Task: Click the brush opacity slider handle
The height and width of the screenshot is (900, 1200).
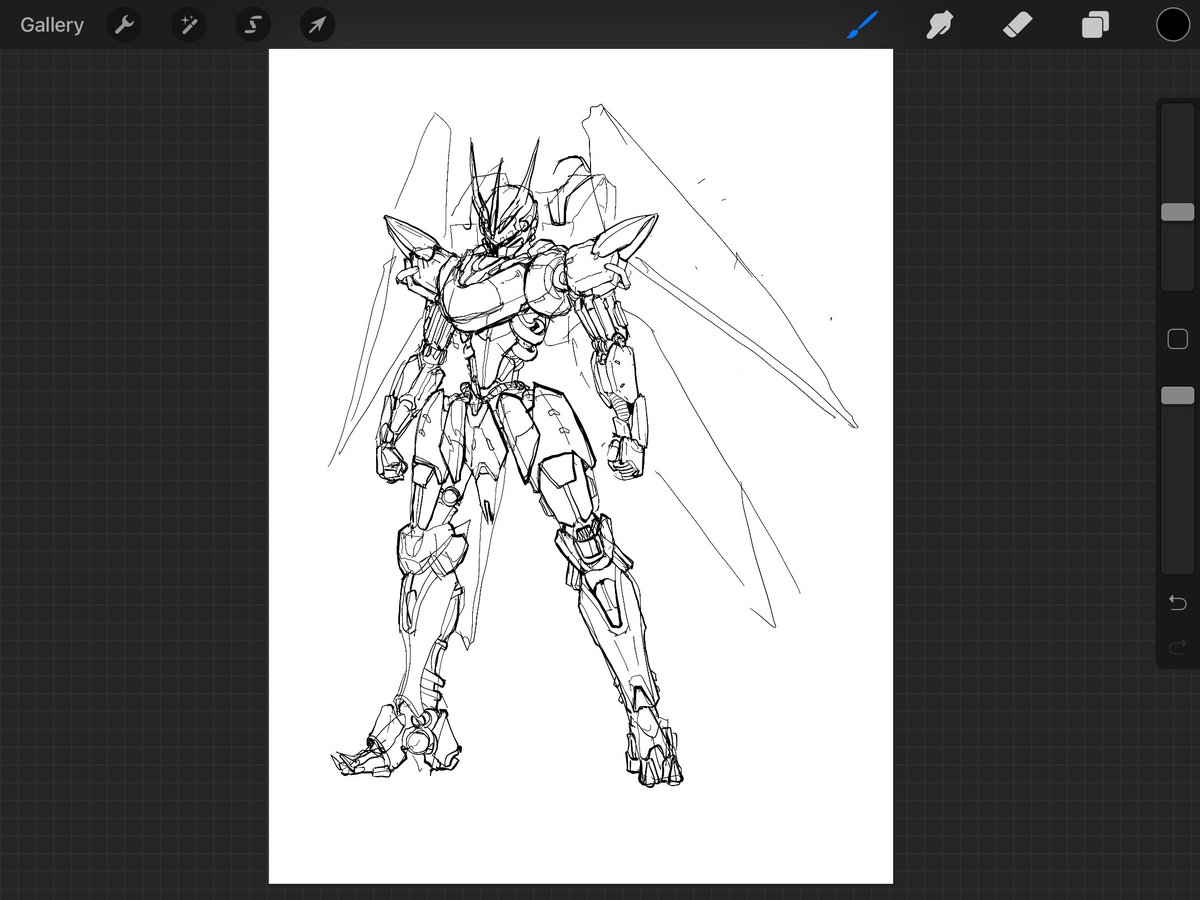Action: [1177, 396]
